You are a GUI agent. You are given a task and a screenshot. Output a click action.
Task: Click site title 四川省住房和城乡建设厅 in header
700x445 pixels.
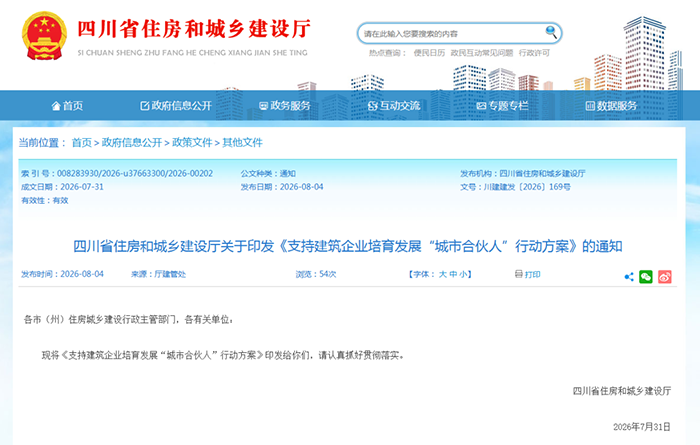pos(194,29)
